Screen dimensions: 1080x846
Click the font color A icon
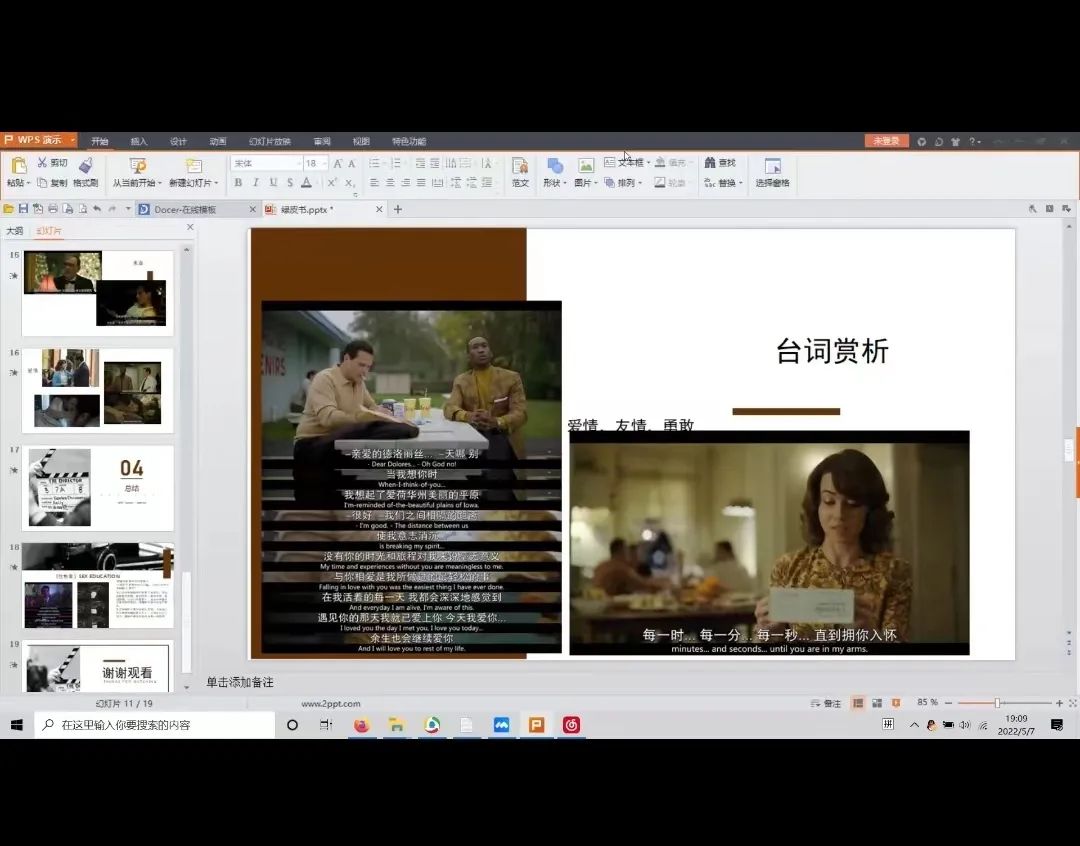click(307, 183)
